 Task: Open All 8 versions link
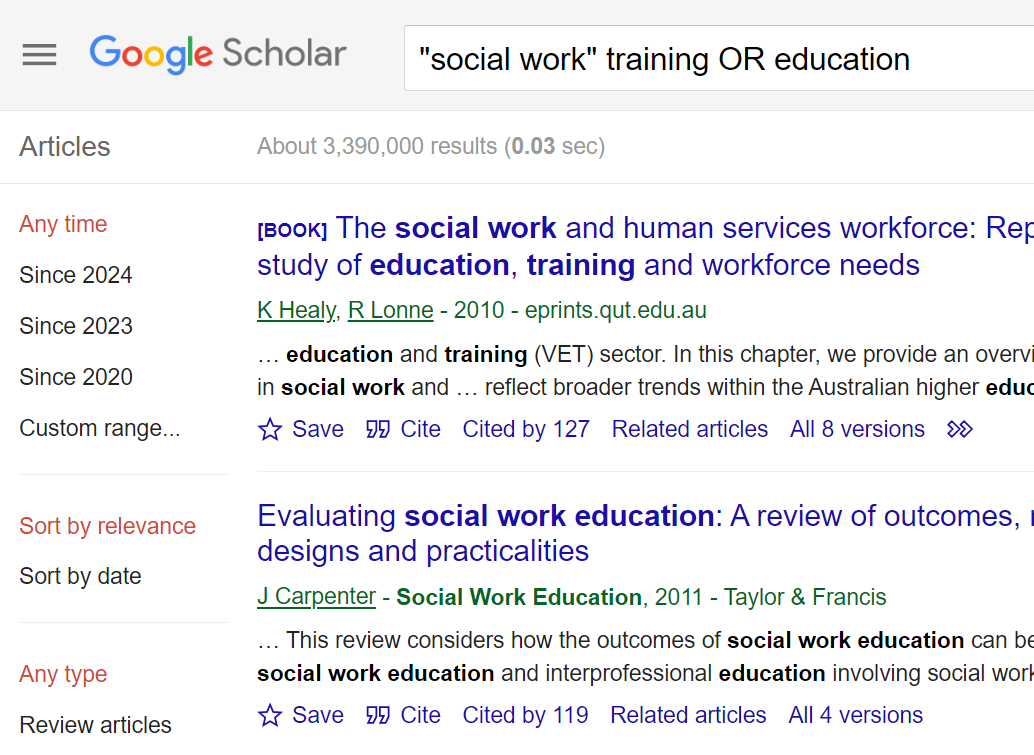pos(857,429)
